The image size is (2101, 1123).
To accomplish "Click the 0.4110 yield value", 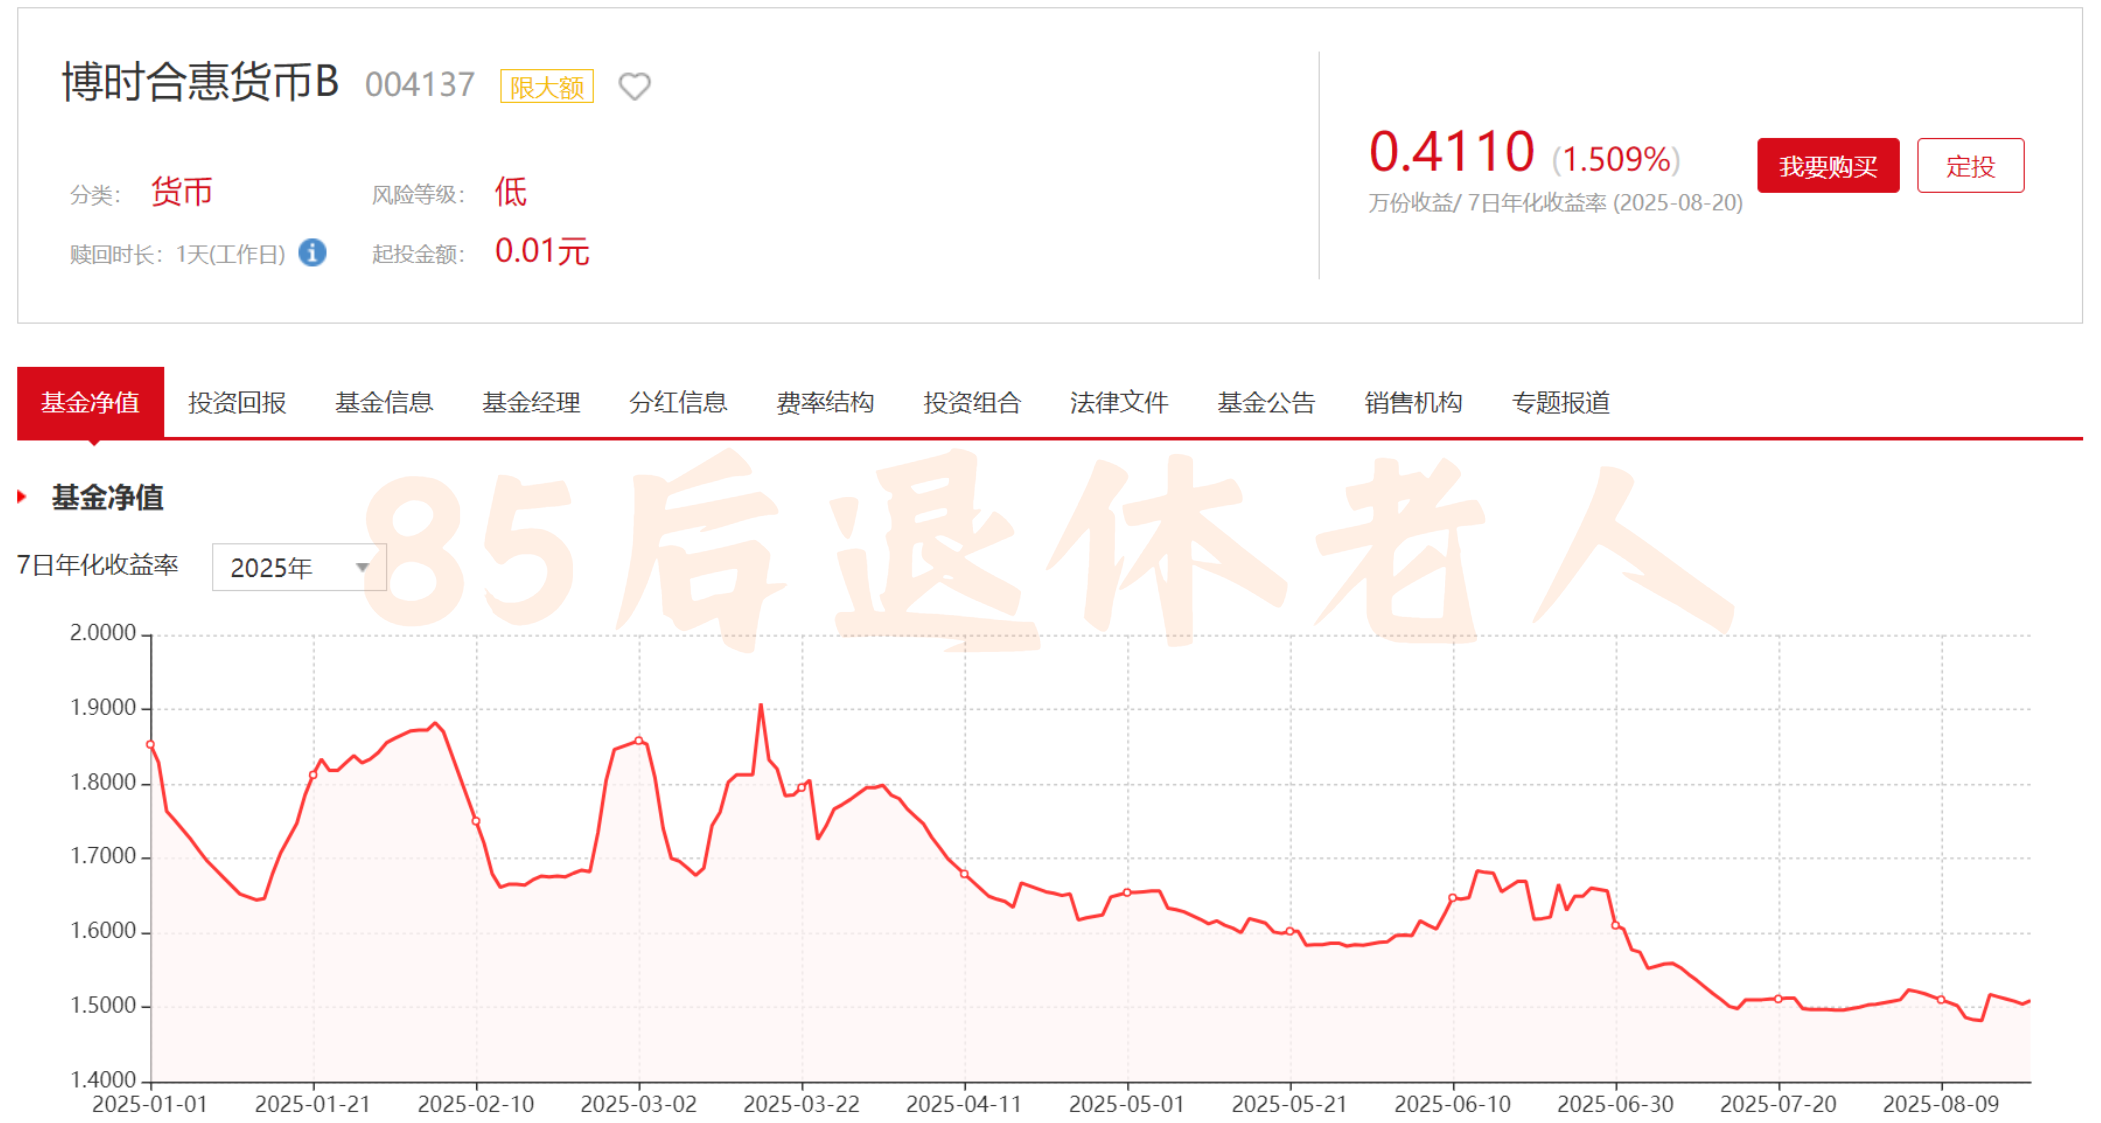I will point(1451,152).
